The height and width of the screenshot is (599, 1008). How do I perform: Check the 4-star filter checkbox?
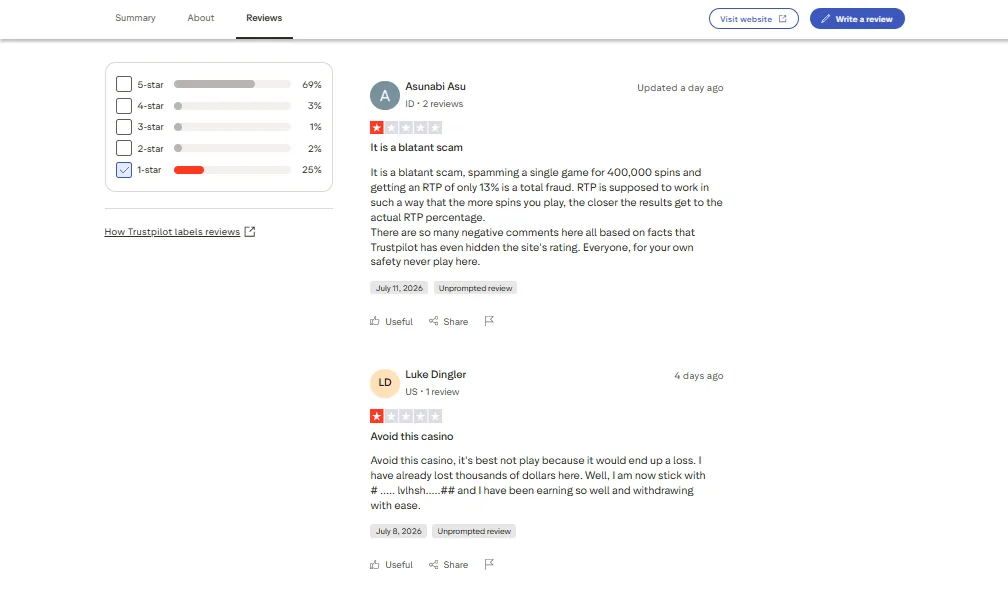tap(124, 105)
